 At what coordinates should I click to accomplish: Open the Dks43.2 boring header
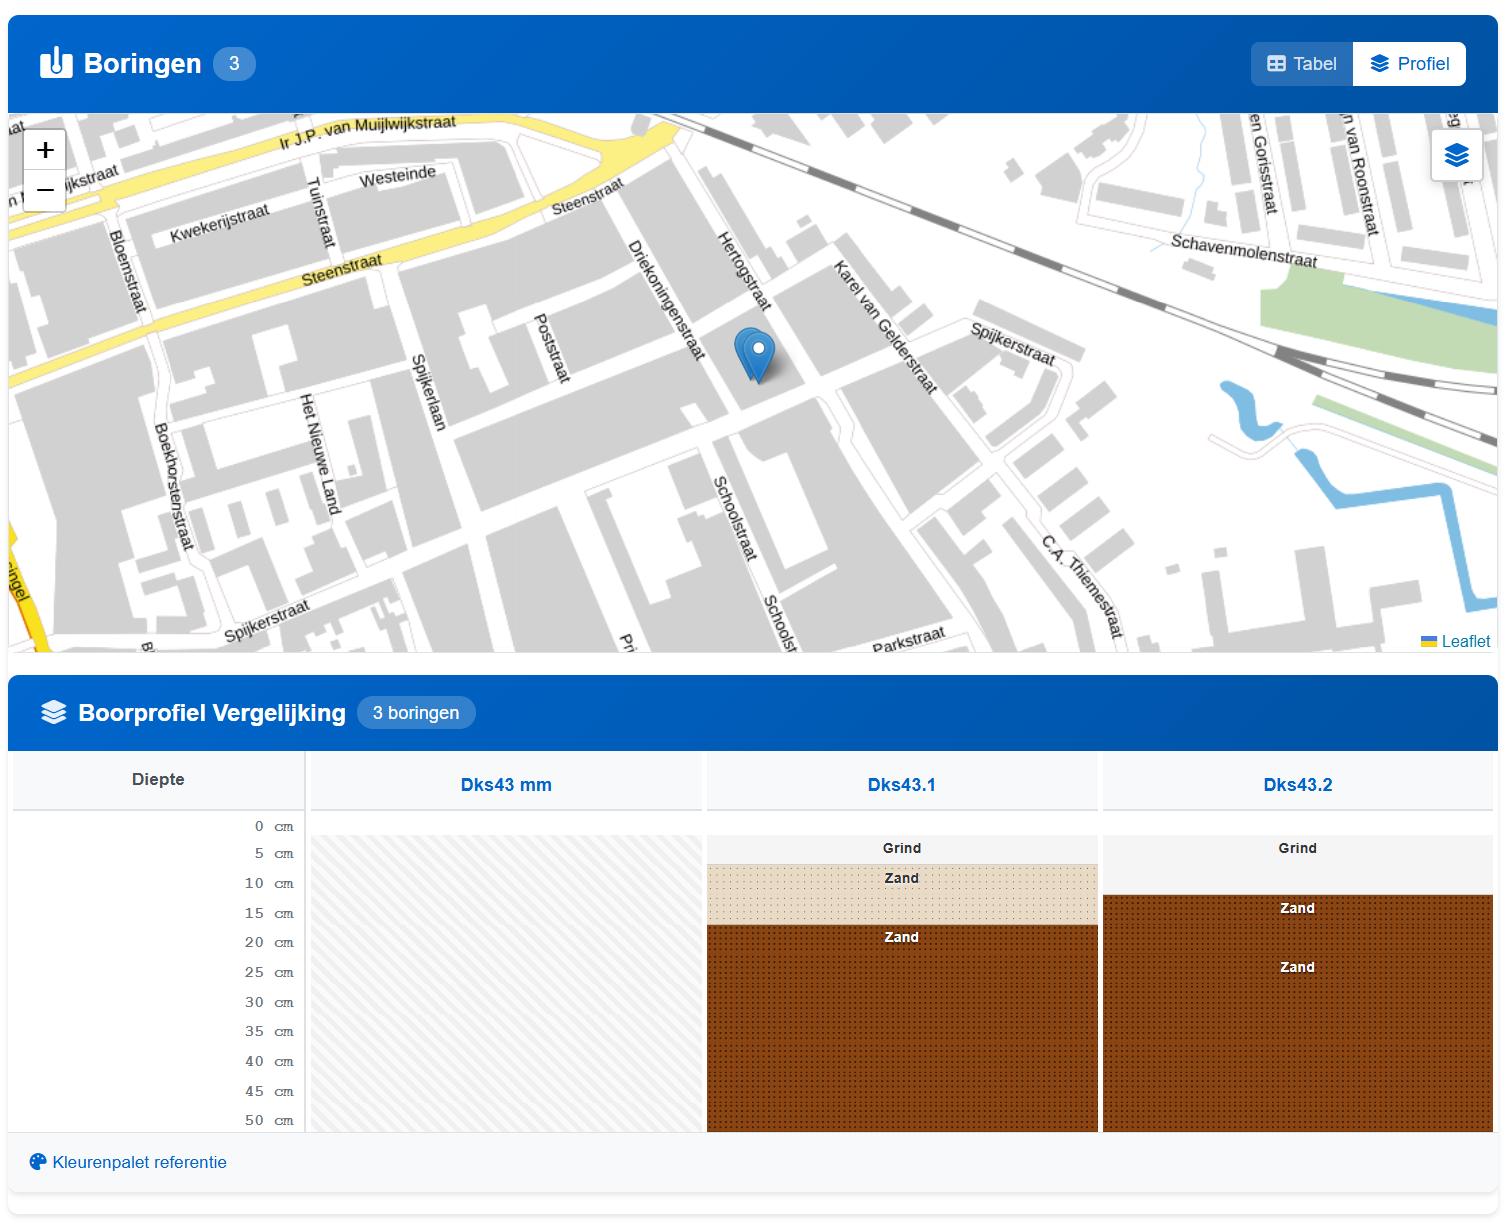1297,785
